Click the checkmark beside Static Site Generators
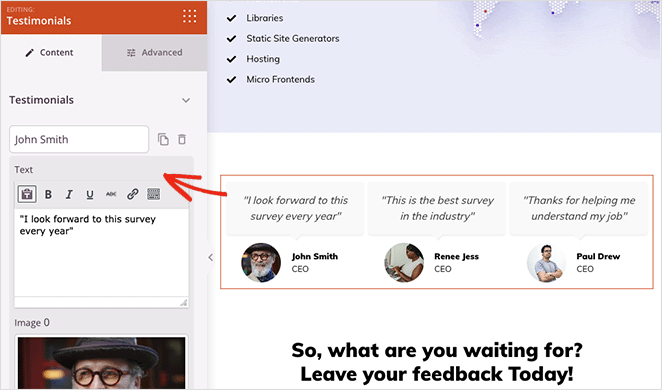Screen dimensions: 662x390 click(231, 39)
